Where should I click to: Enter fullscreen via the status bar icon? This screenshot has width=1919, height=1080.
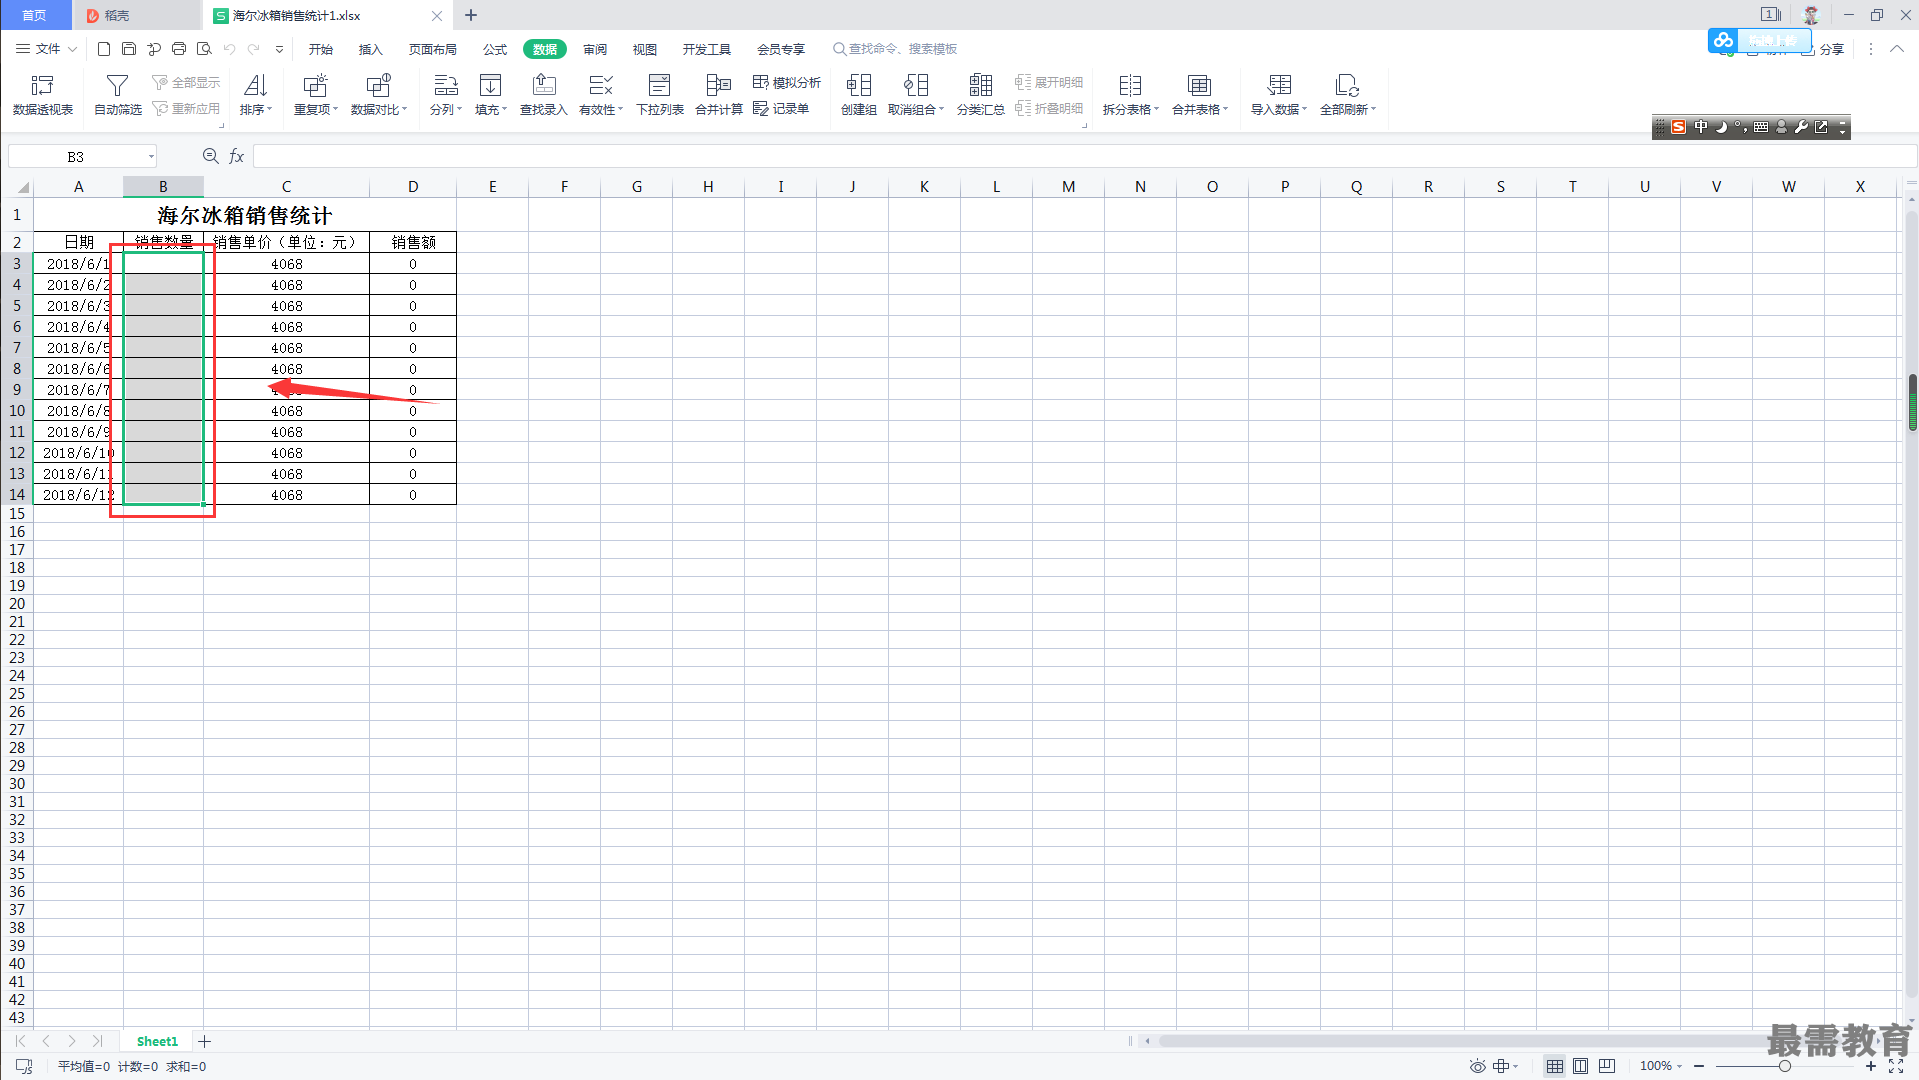[1896, 1066]
